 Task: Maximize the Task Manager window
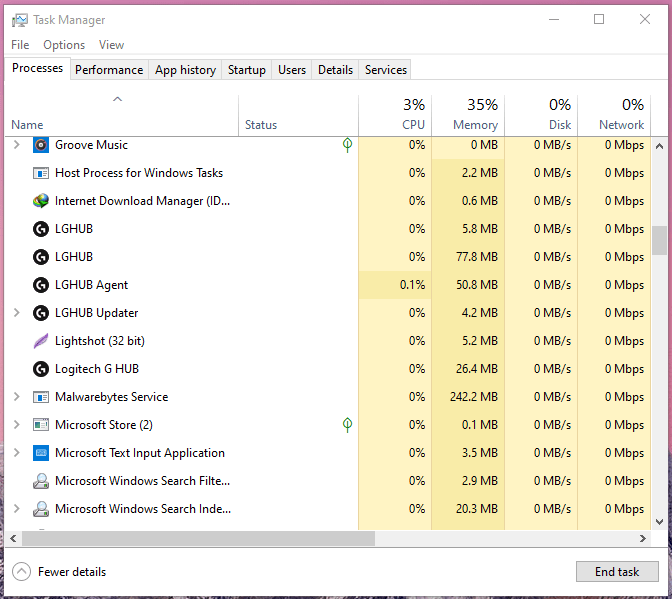click(599, 19)
